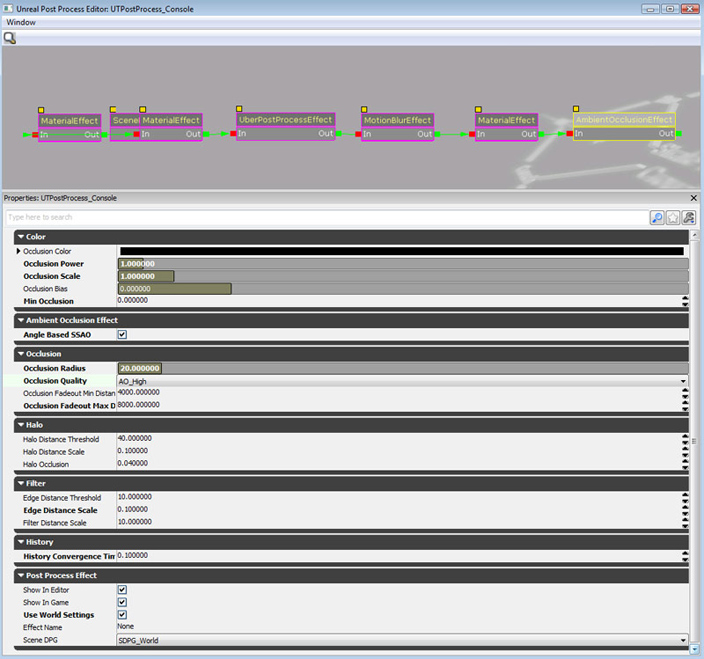
Task: Click the Halo Occlusion value field
Action: click(399, 463)
